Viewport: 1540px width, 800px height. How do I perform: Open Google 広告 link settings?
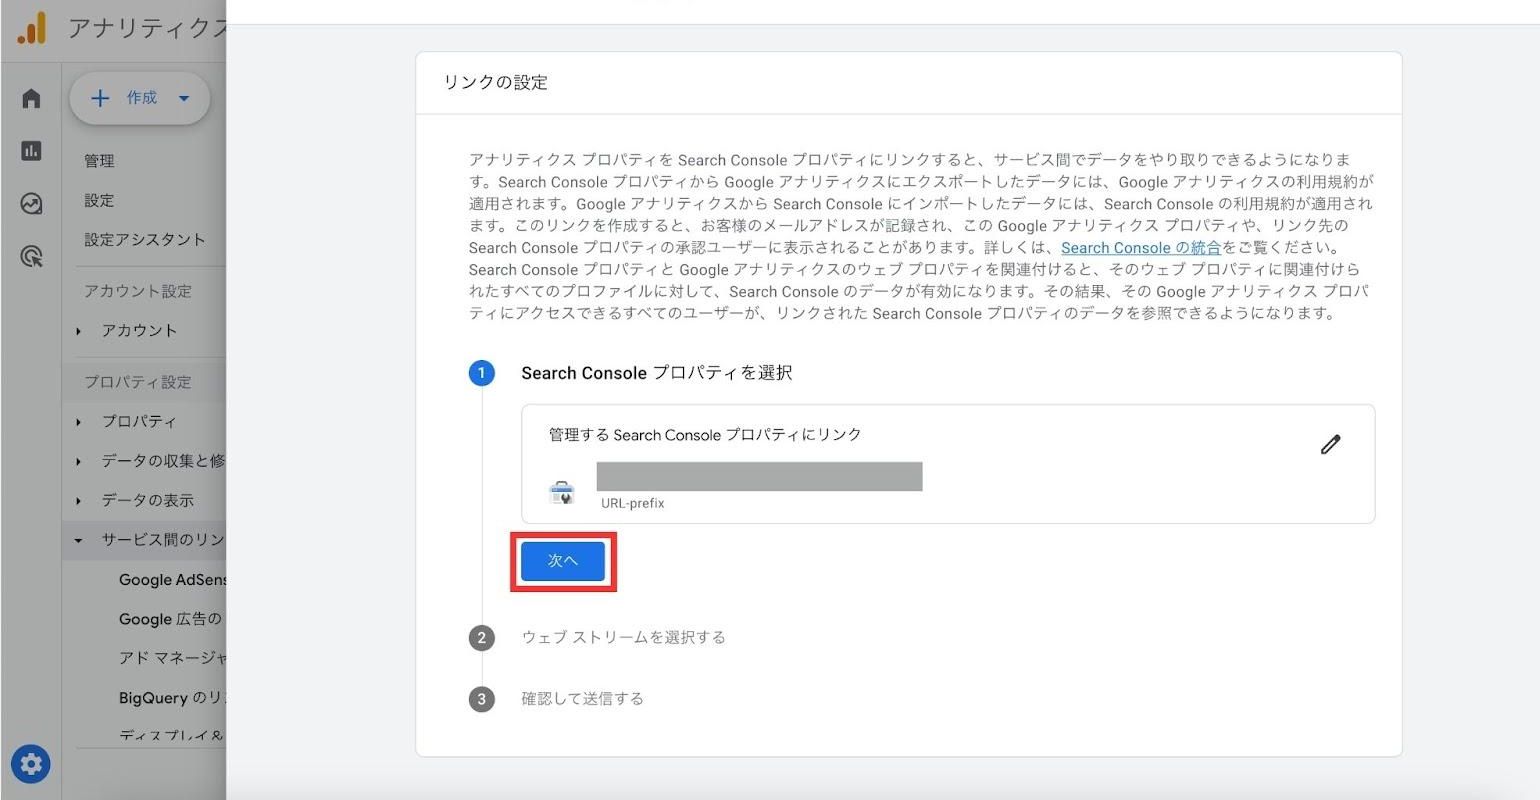(171, 619)
